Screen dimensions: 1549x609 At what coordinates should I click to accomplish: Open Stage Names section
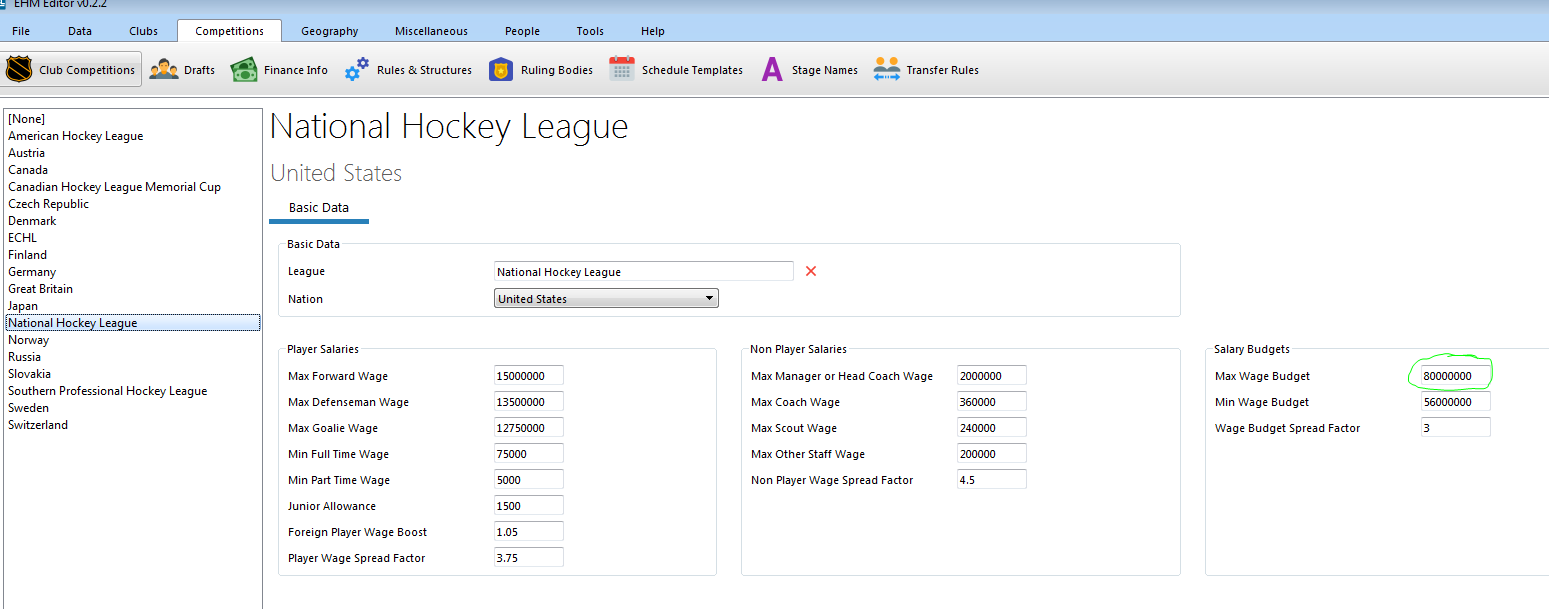tap(809, 70)
